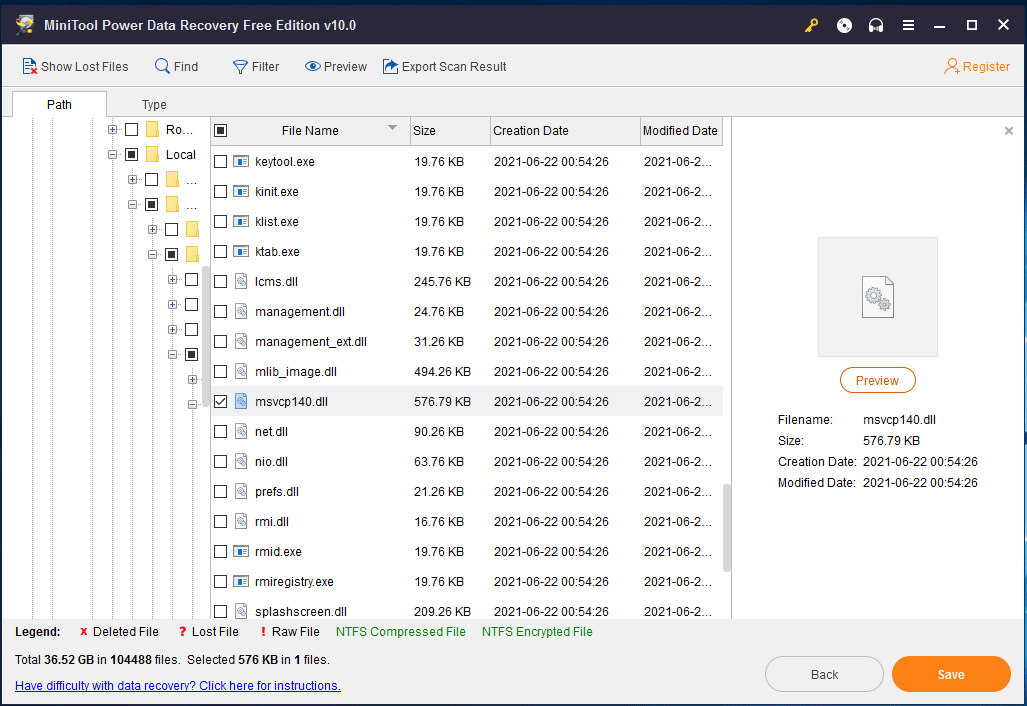This screenshot has height=706, width=1027.
Task: Click the kinit.exe file icon
Action: pos(241,191)
